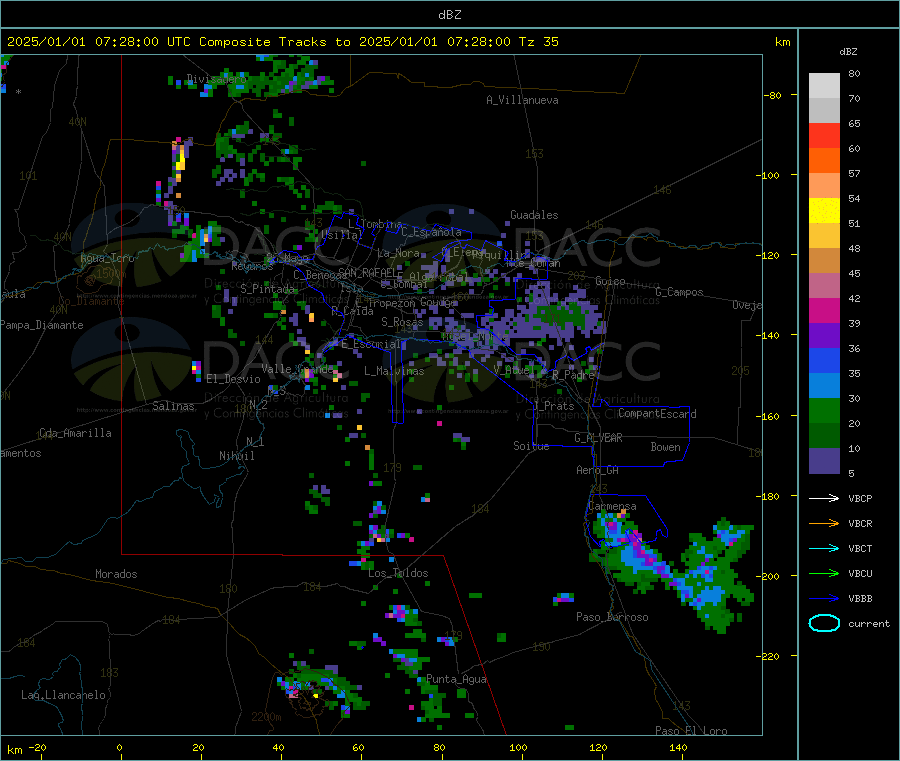900x761 pixels.
Task: Click the Soitue place label
Action: [x=531, y=446]
